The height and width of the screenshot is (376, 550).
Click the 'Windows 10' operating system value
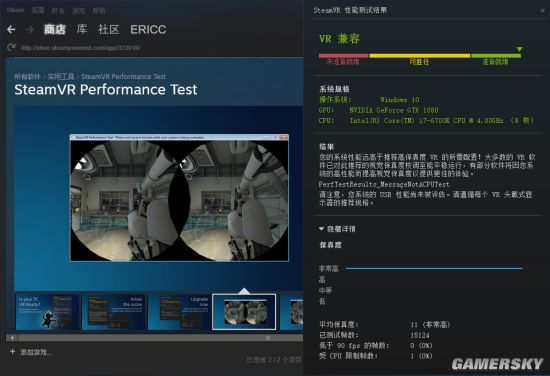pos(400,100)
